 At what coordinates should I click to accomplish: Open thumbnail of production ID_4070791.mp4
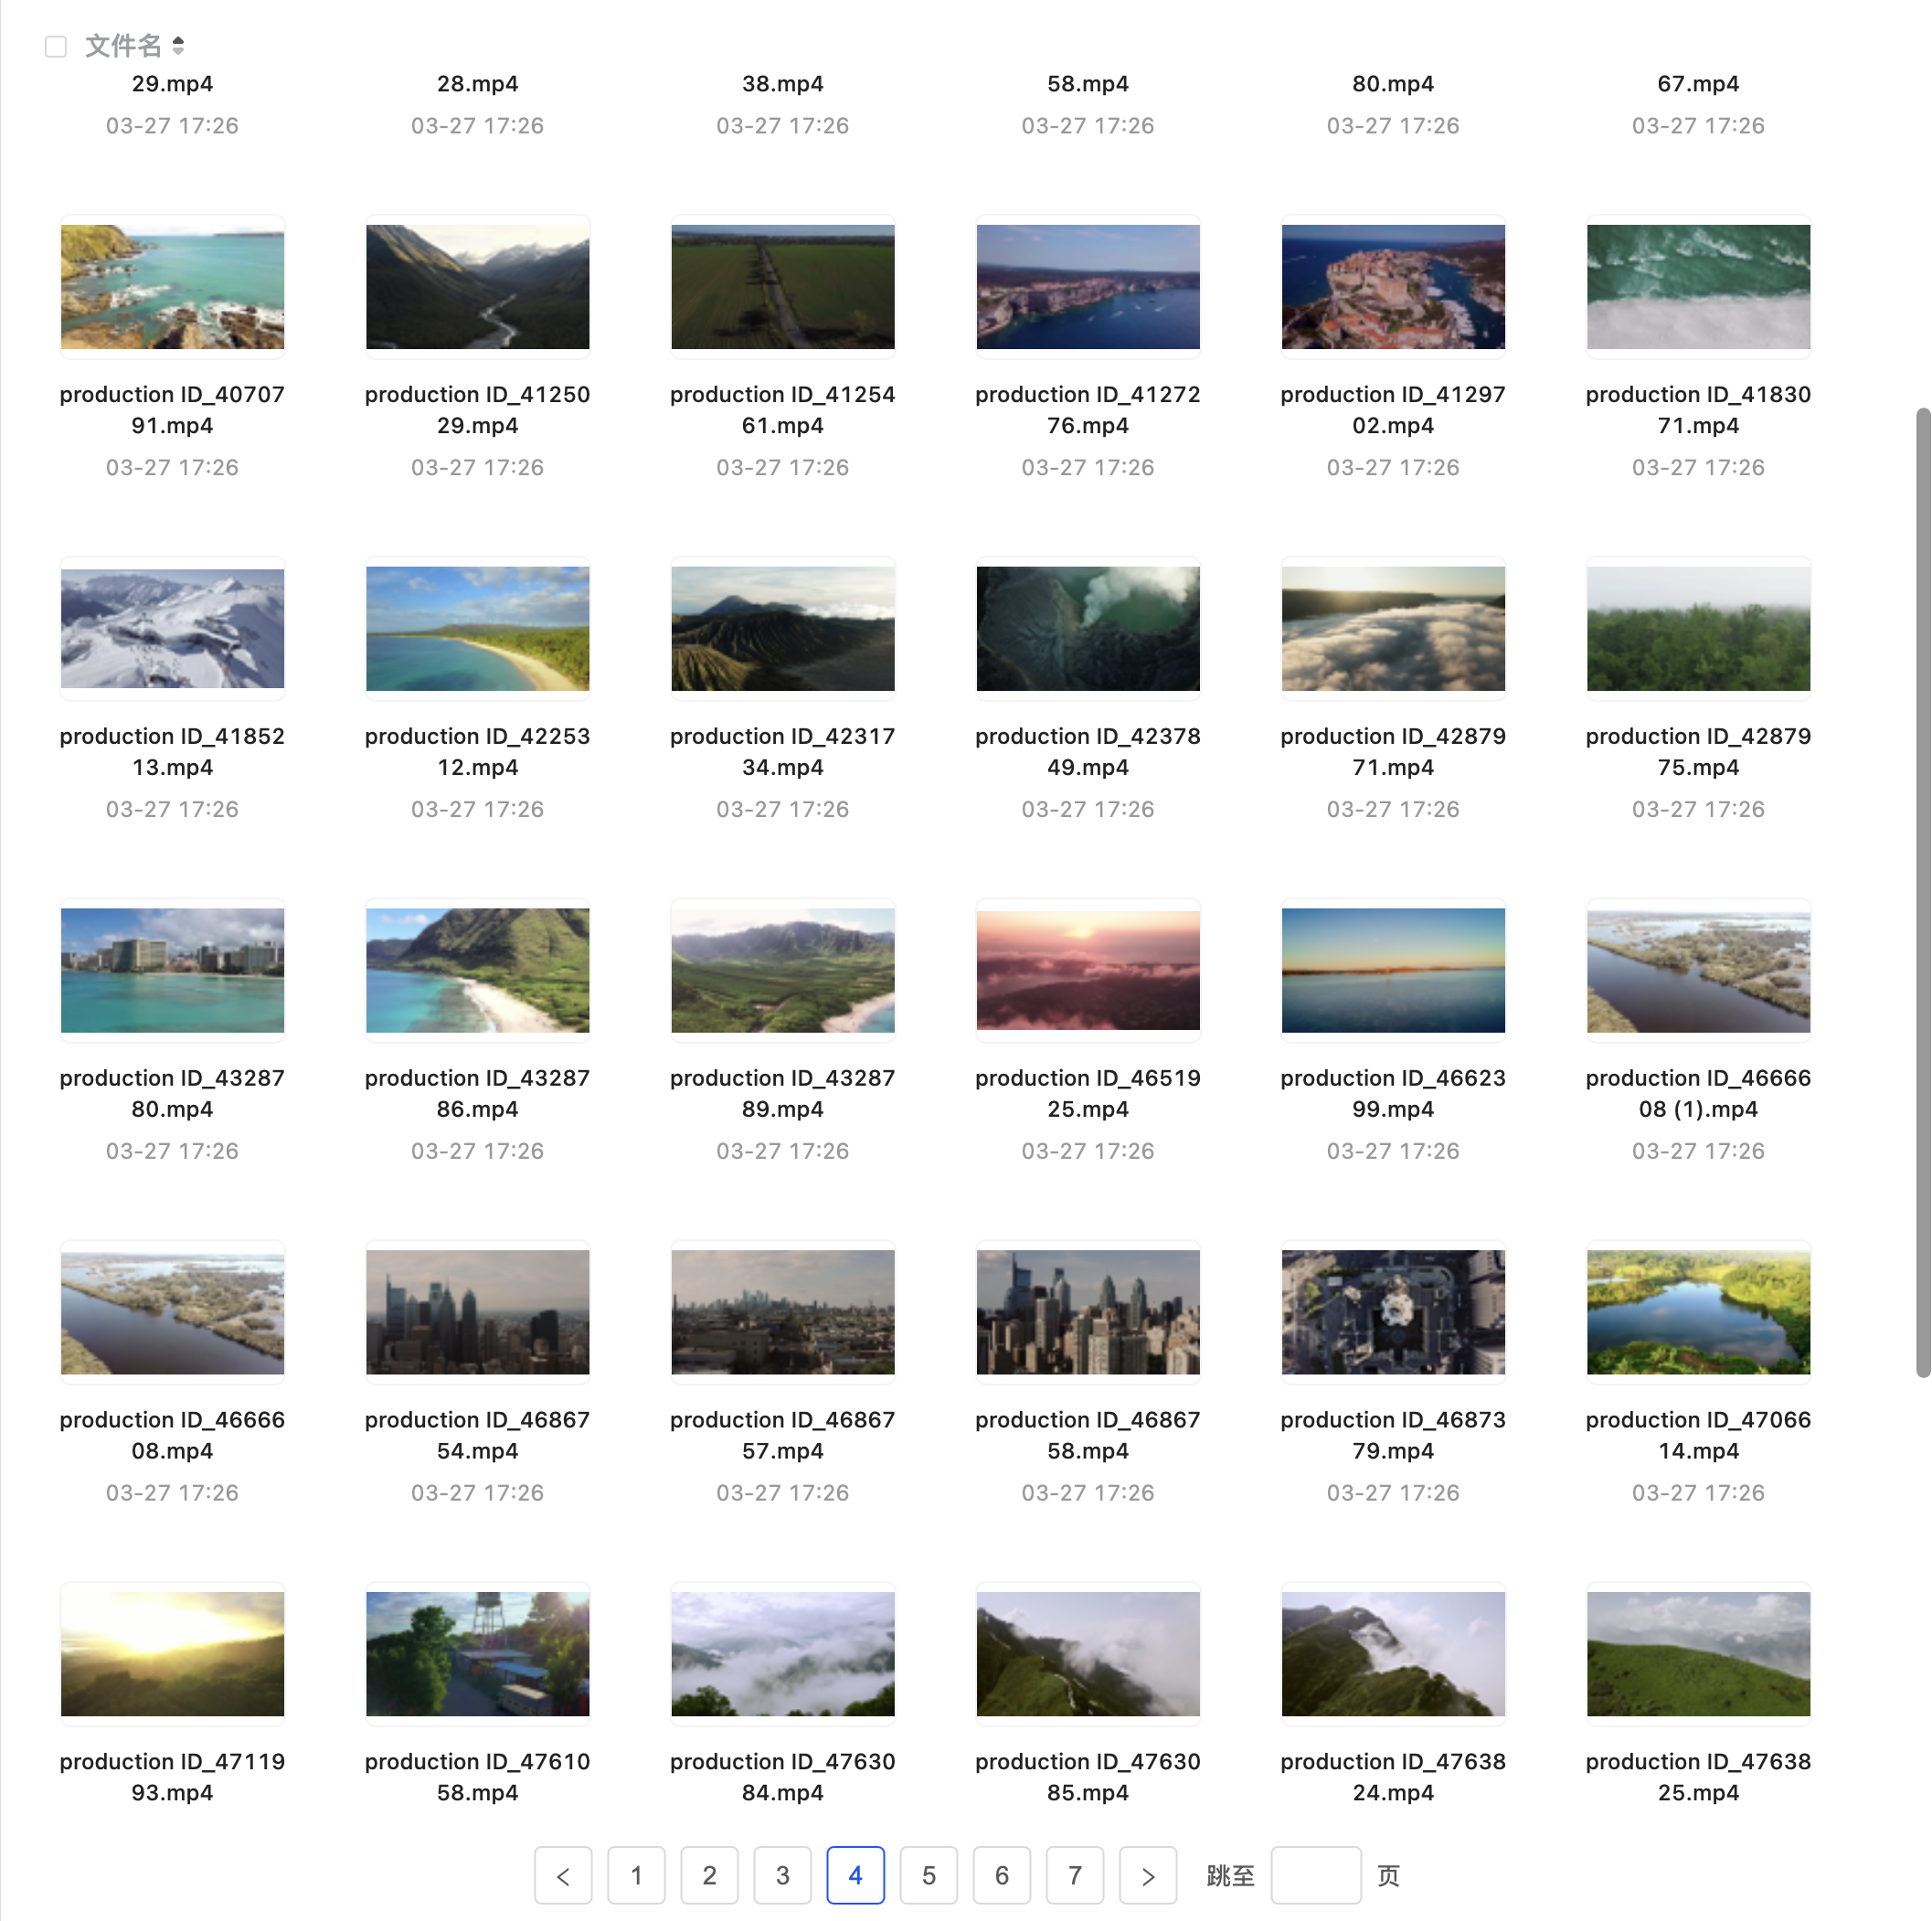click(172, 287)
